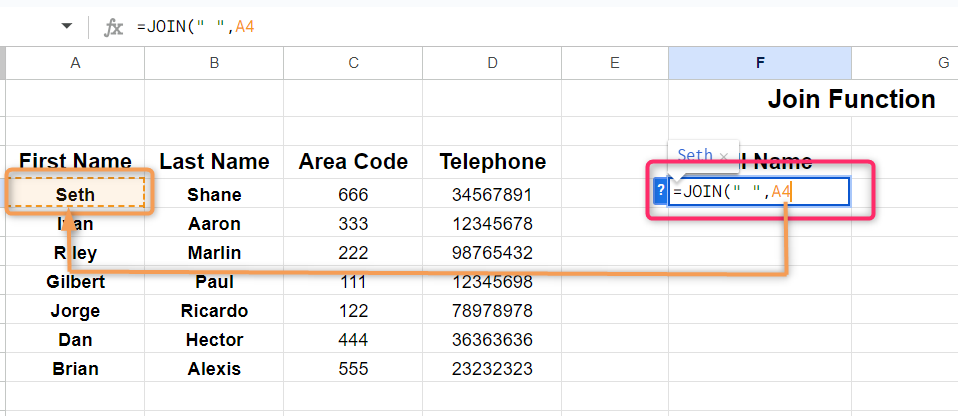Close the Seth preview tooltip
The image size is (958, 416).
(x=723, y=156)
